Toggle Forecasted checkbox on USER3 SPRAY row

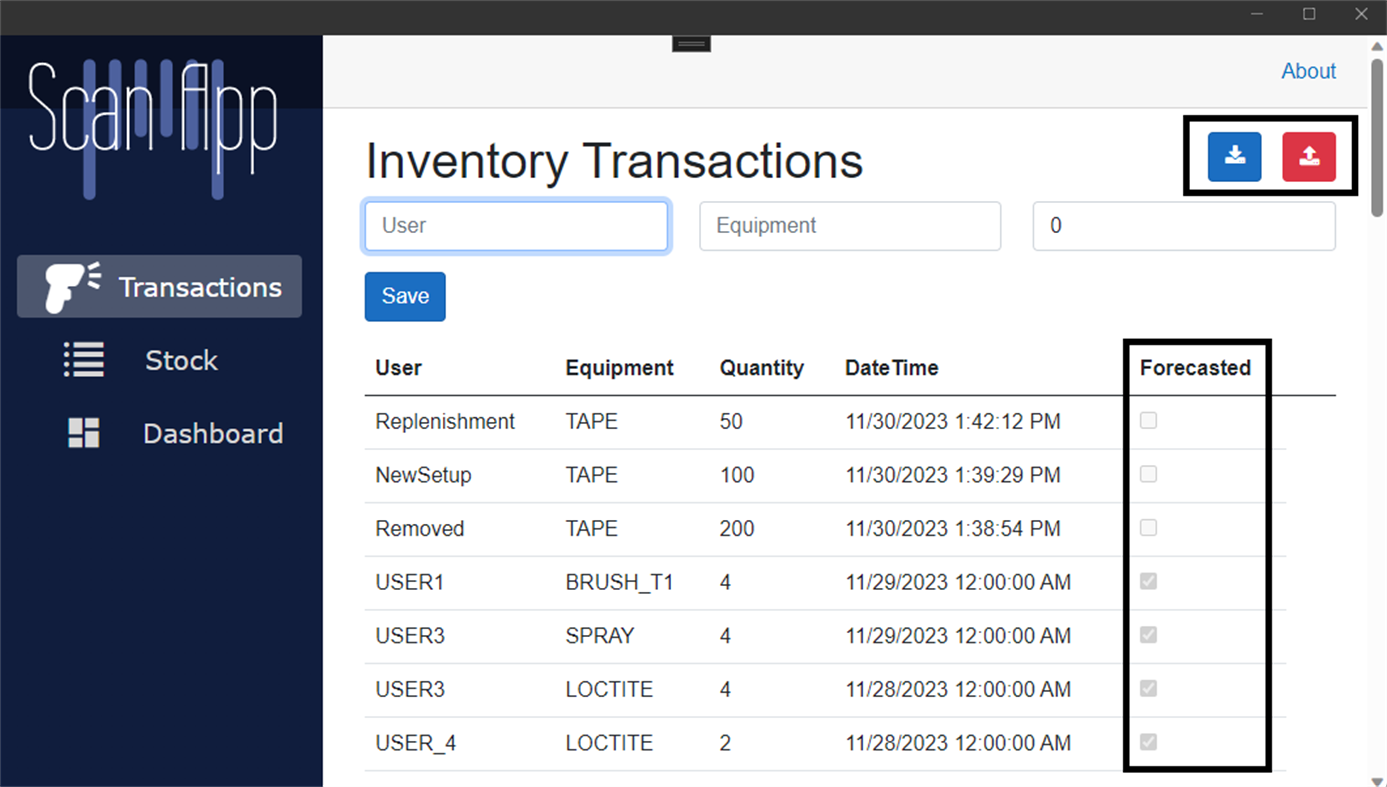[x=1148, y=635]
